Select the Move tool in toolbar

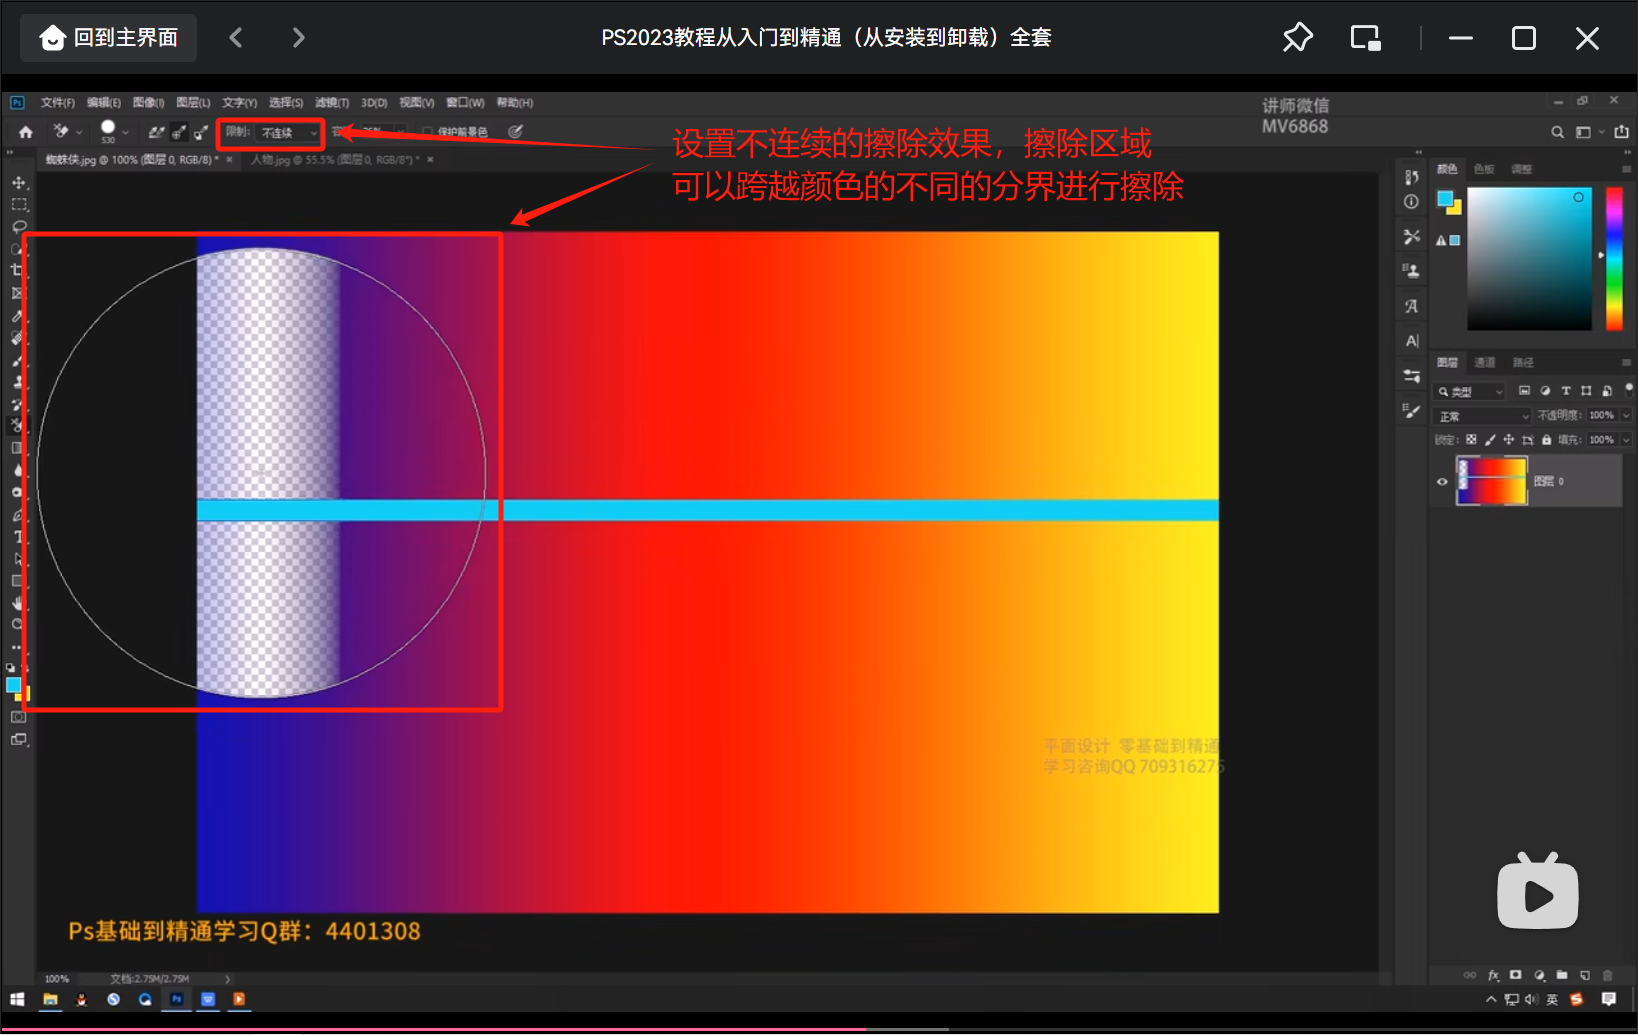point(18,182)
